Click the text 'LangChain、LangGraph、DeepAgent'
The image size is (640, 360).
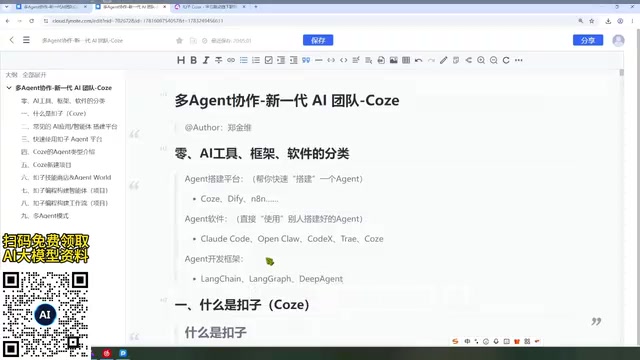(x=271, y=279)
